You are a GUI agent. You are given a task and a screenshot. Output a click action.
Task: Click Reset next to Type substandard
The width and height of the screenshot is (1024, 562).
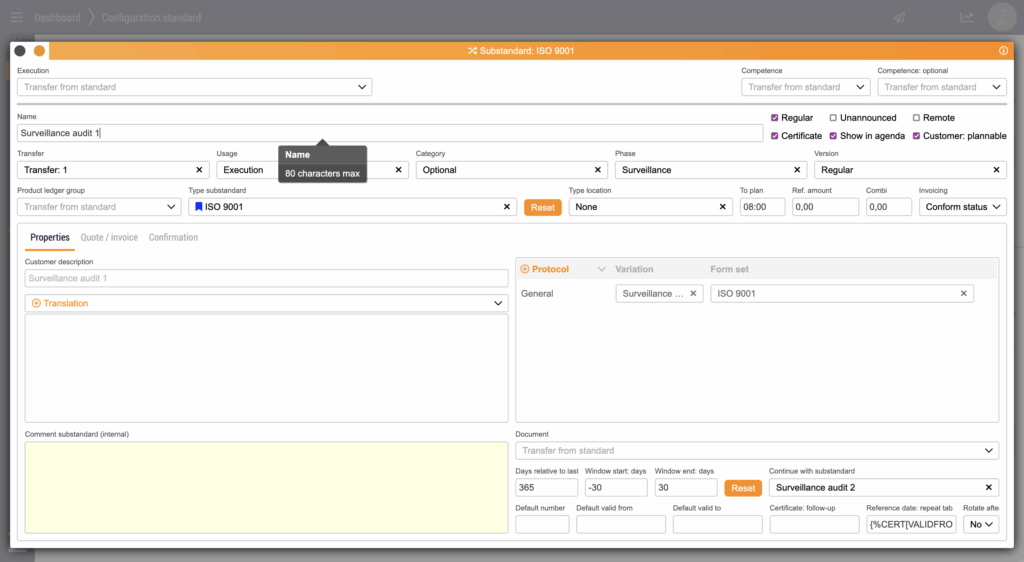pos(542,207)
